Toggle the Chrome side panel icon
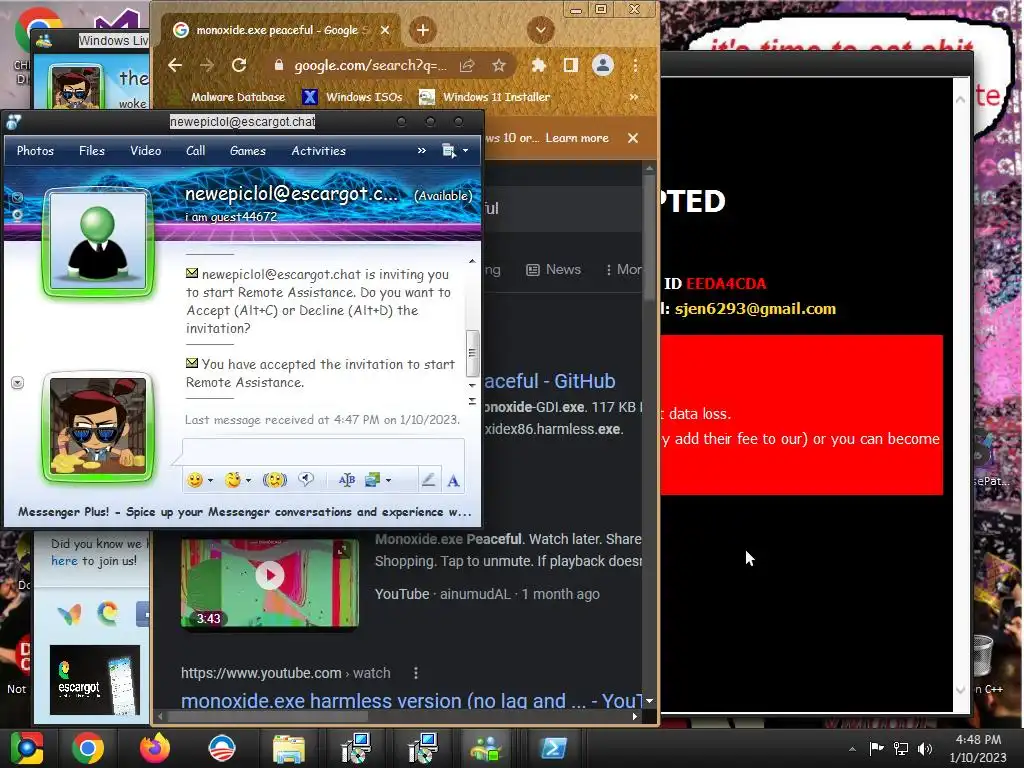Image resolution: width=1024 pixels, height=768 pixels. tap(571, 65)
